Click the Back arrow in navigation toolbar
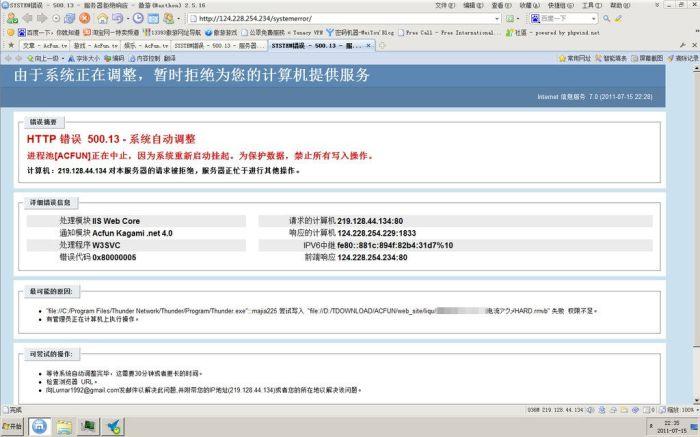Image resolution: width=700 pixels, height=437 pixels. point(28,18)
